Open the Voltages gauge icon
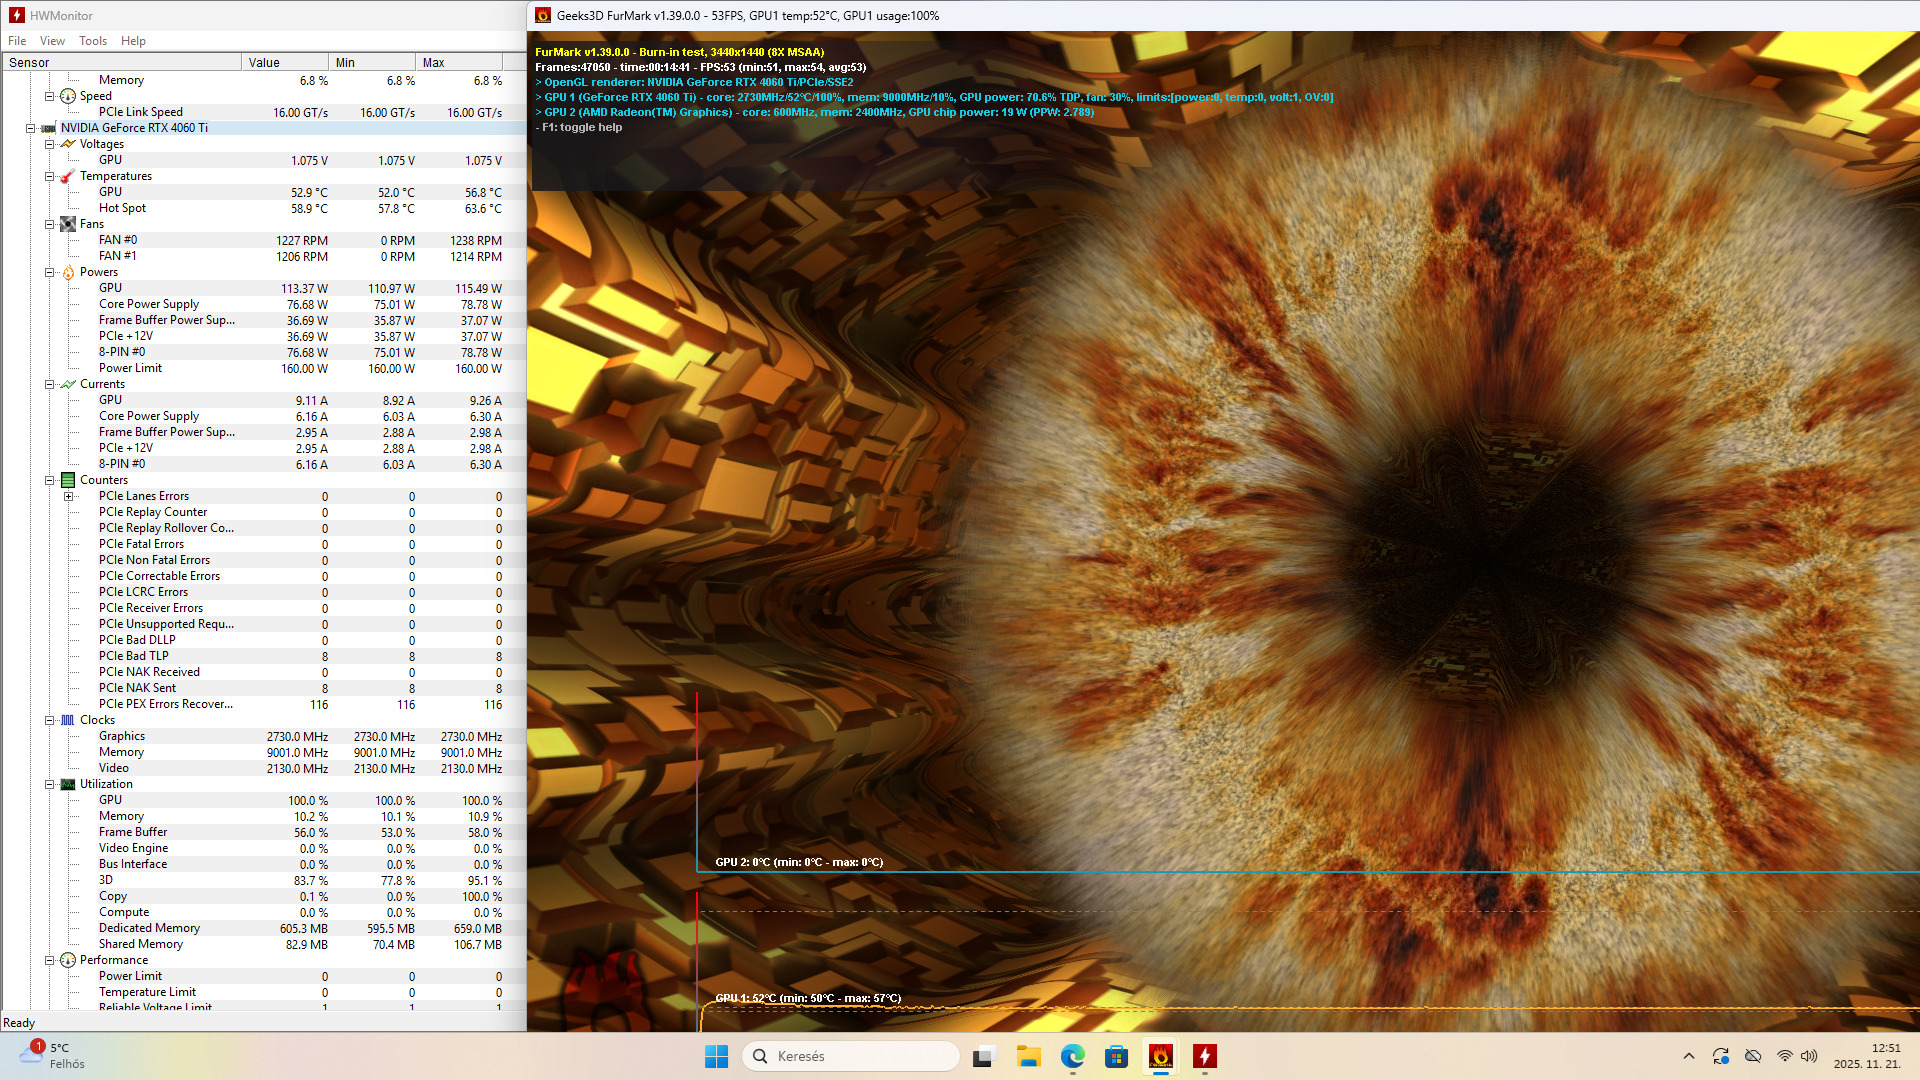This screenshot has height=1080, width=1920. 67,144
